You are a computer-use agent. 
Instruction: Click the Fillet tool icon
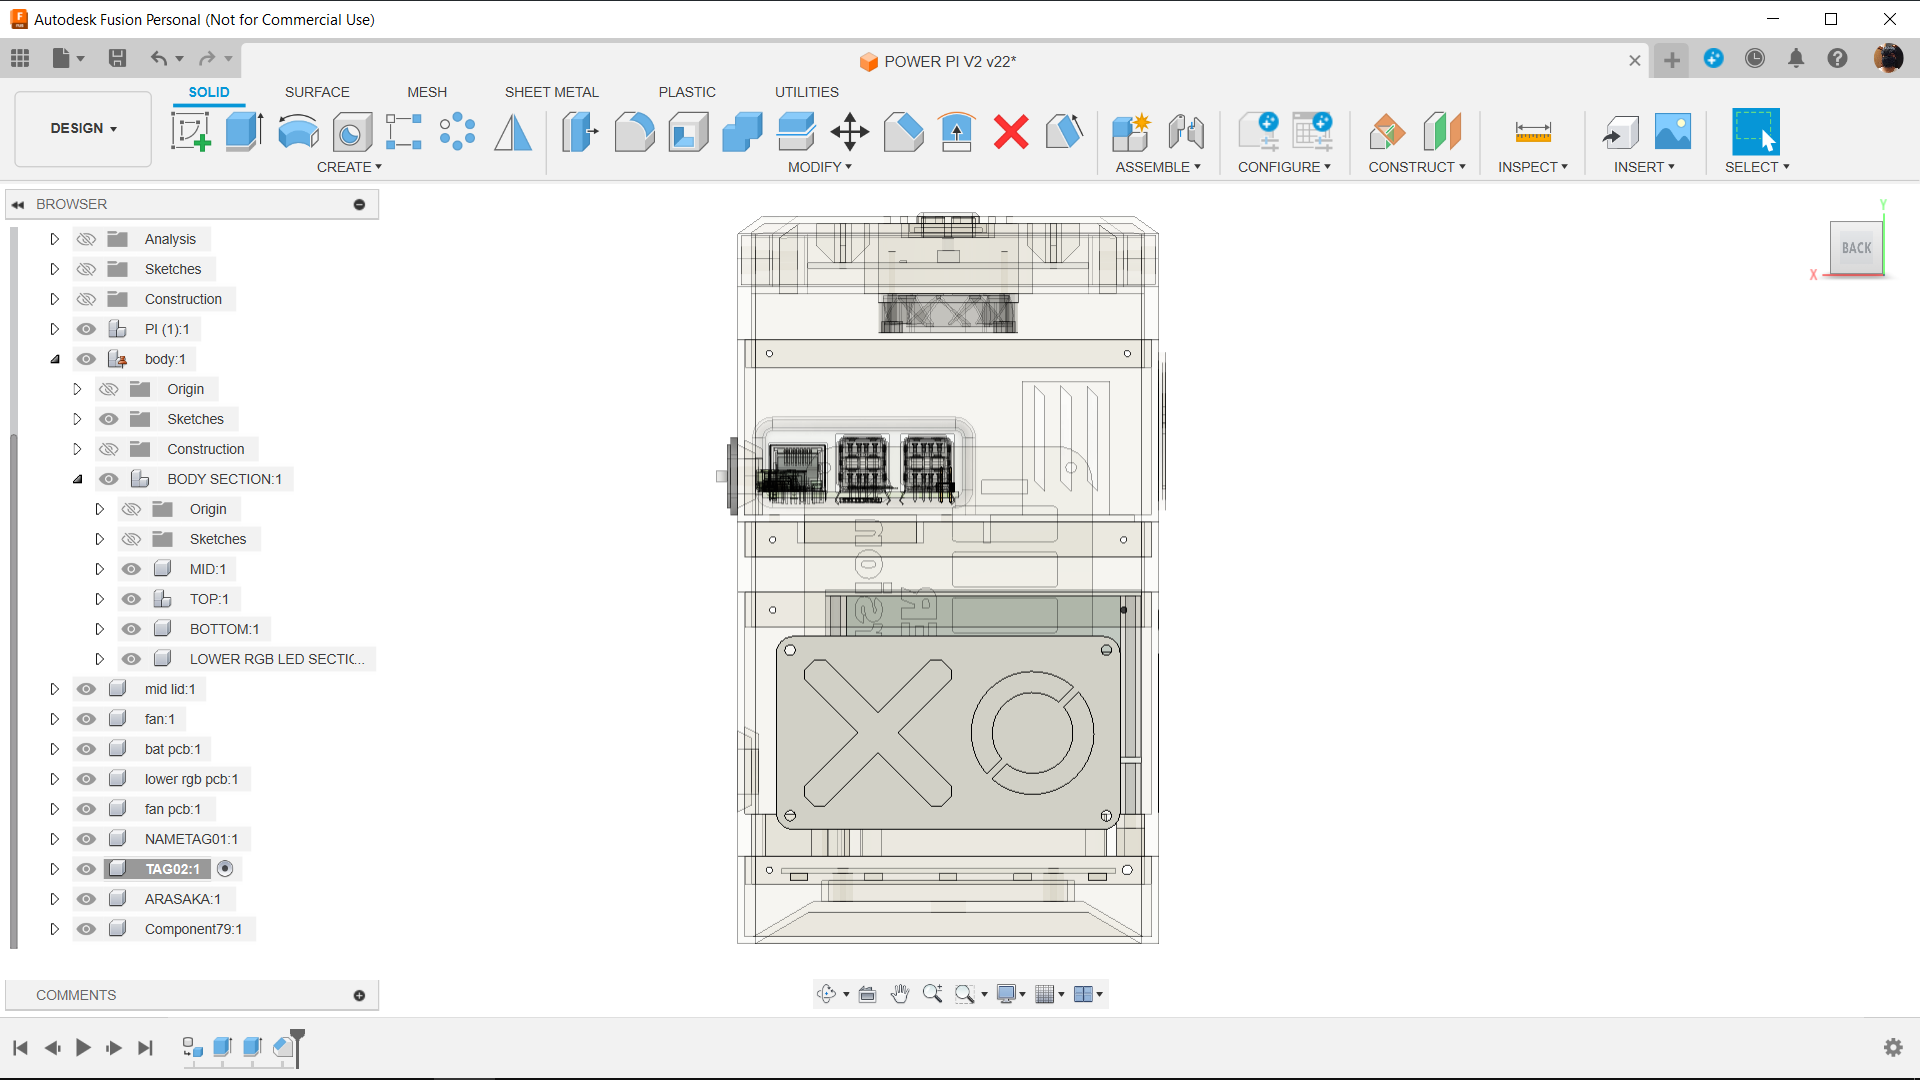pyautogui.click(x=634, y=131)
